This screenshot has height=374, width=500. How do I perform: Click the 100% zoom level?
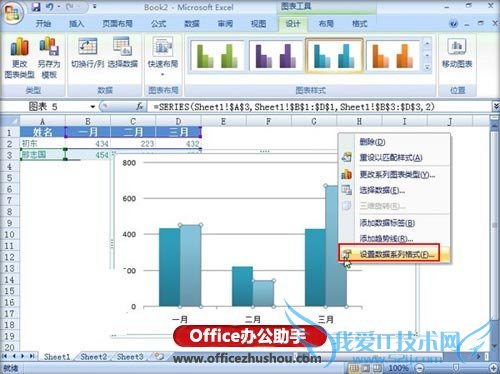pos(399,368)
